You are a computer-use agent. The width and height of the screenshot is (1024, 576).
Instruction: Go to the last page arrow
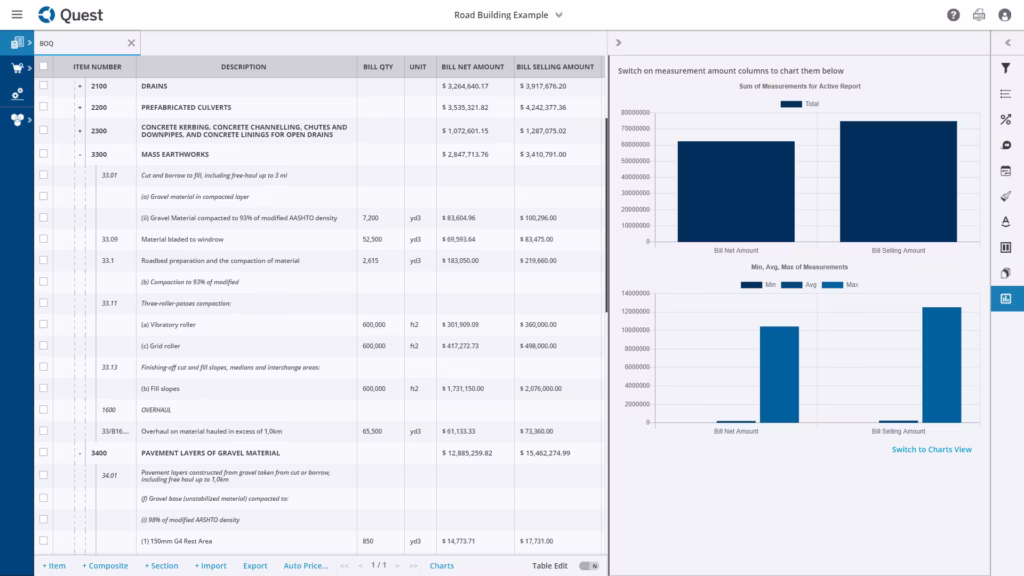(x=413, y=566)
